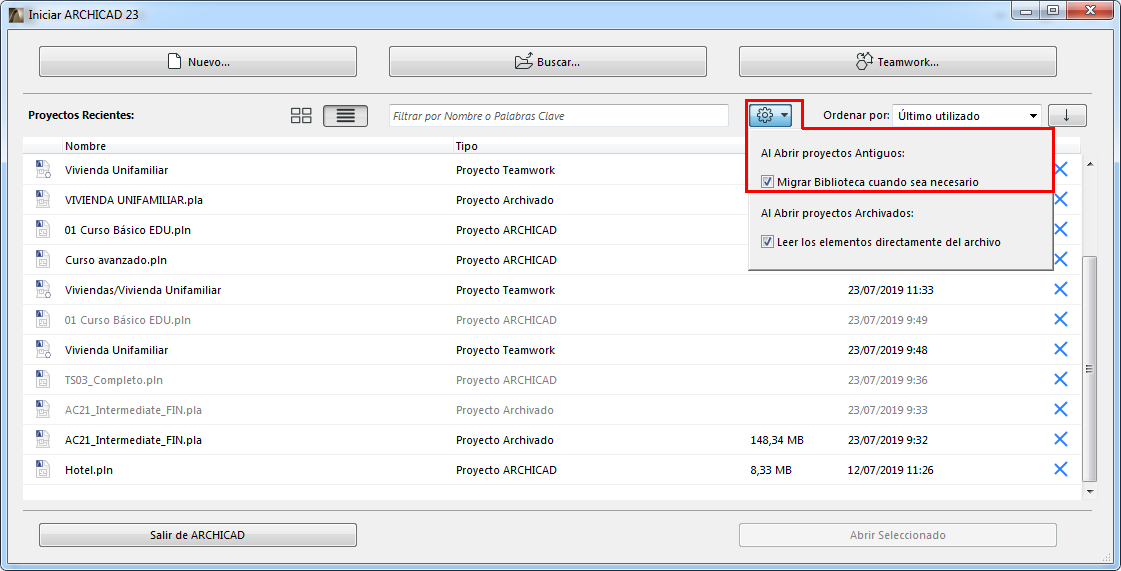Select Hotel.pln project name
The height and width of the screenshot is (571, 1121).
point(89,470)
